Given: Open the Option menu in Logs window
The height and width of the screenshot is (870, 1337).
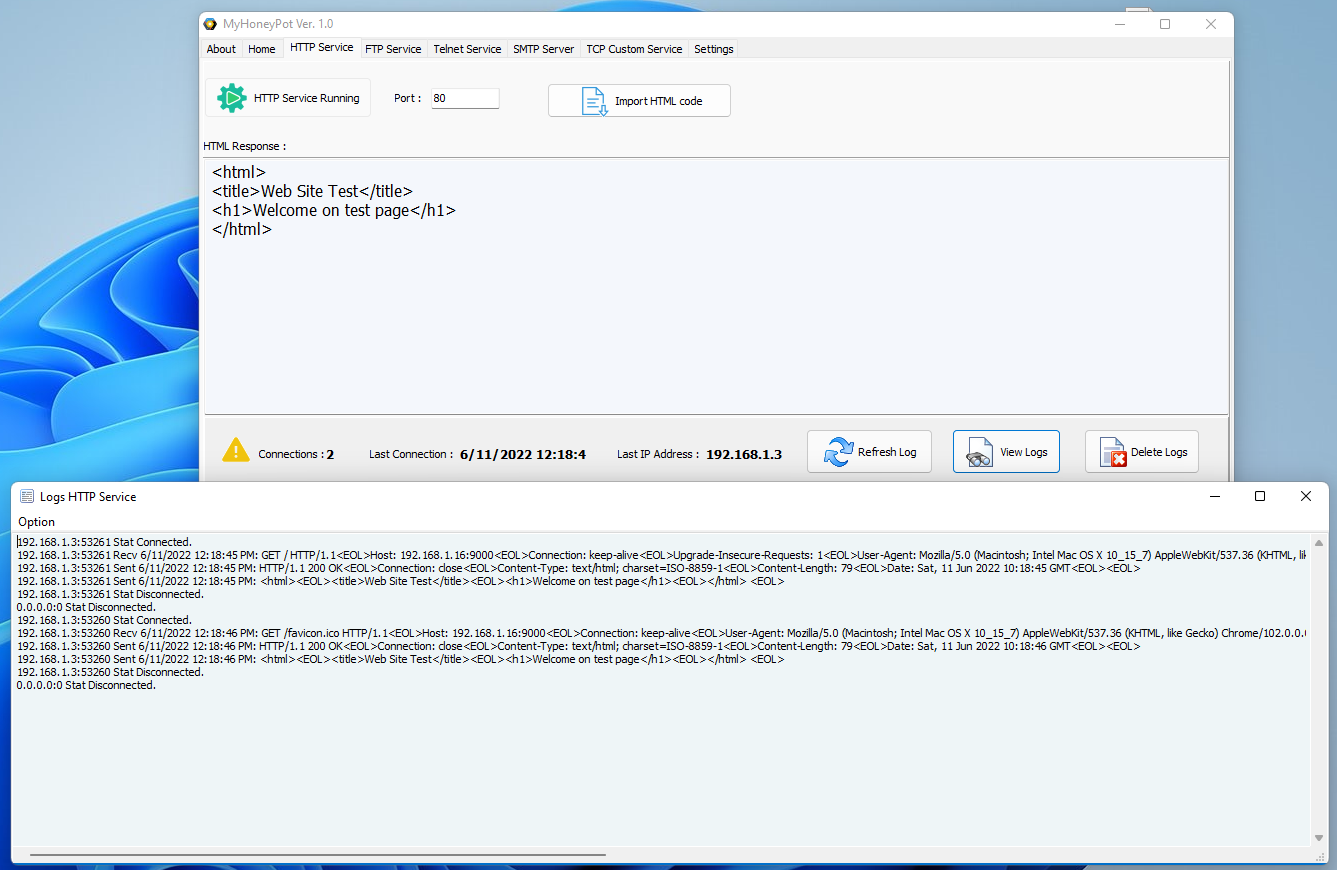Looking at the screenshot, I should click(37, 522).
